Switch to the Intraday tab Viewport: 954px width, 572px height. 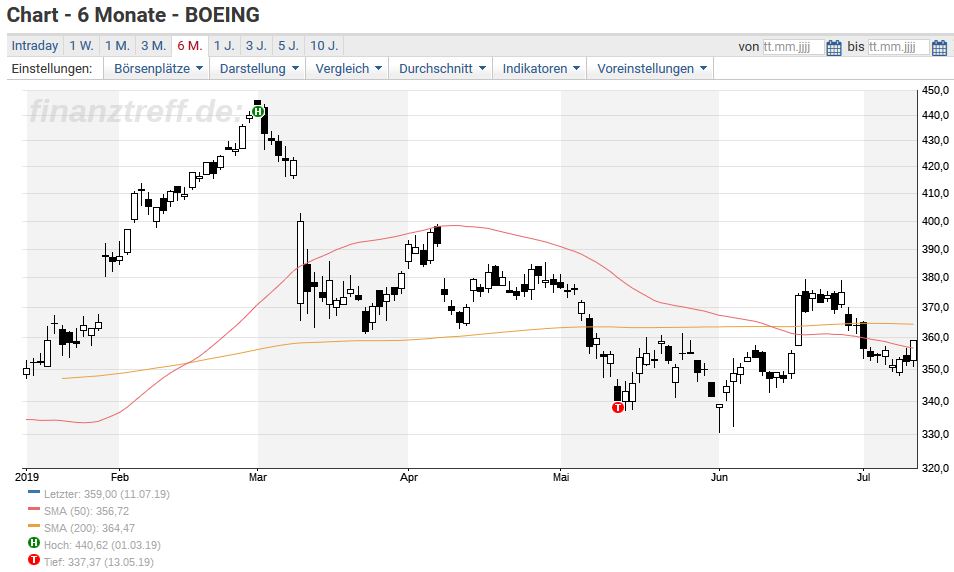coord(35,46)
